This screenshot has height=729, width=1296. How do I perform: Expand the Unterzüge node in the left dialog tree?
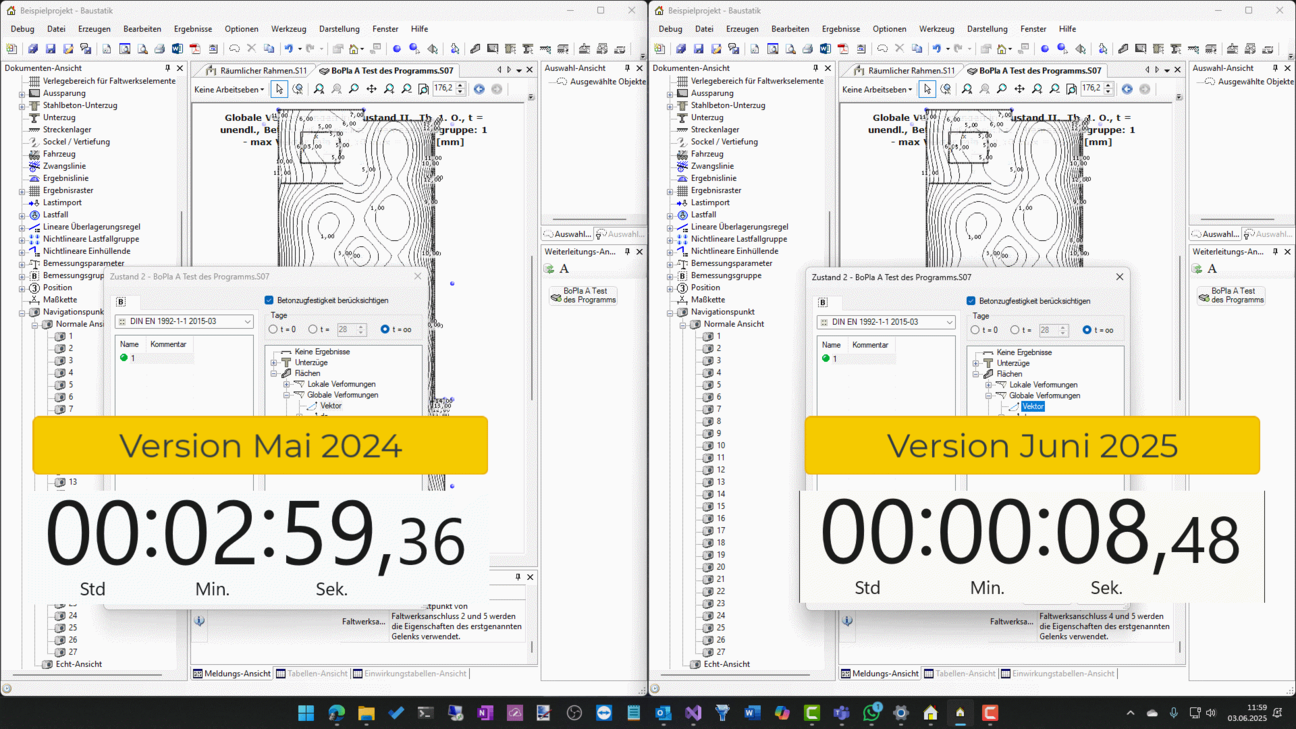point(274,363)
